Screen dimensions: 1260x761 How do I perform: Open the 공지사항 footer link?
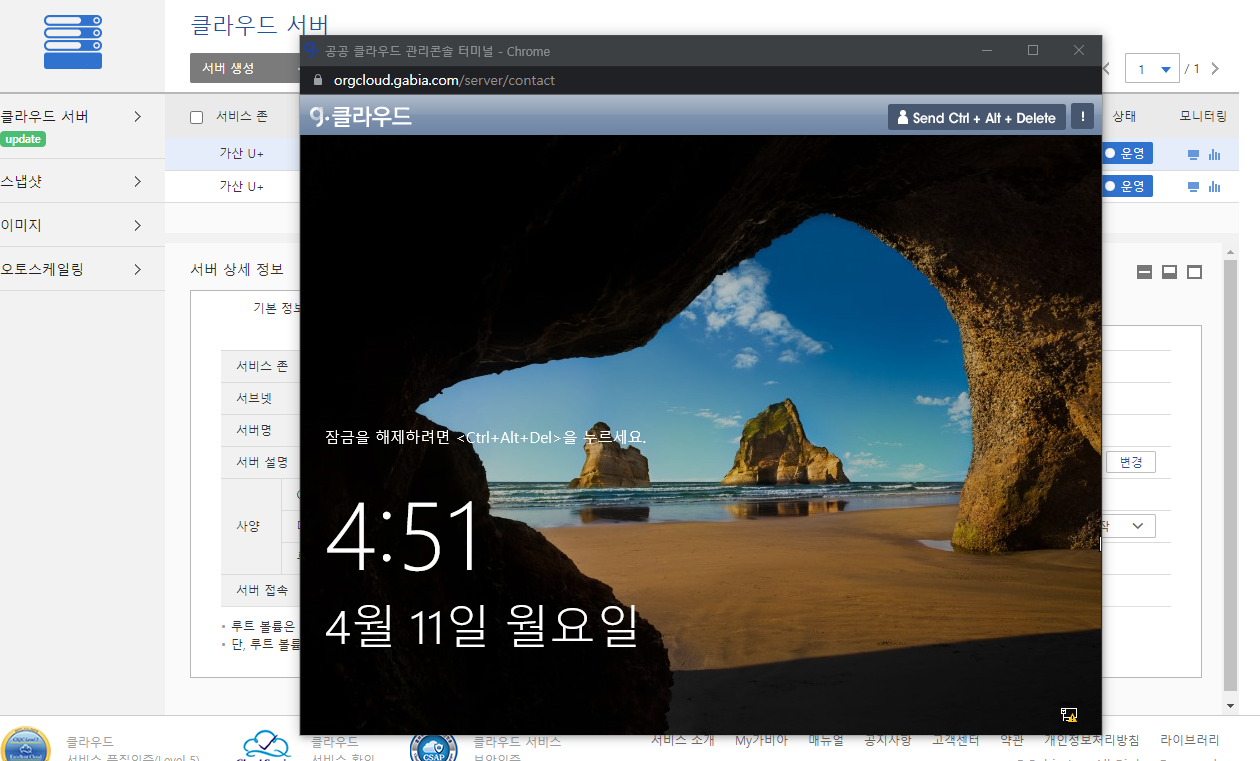coord(888,740)
